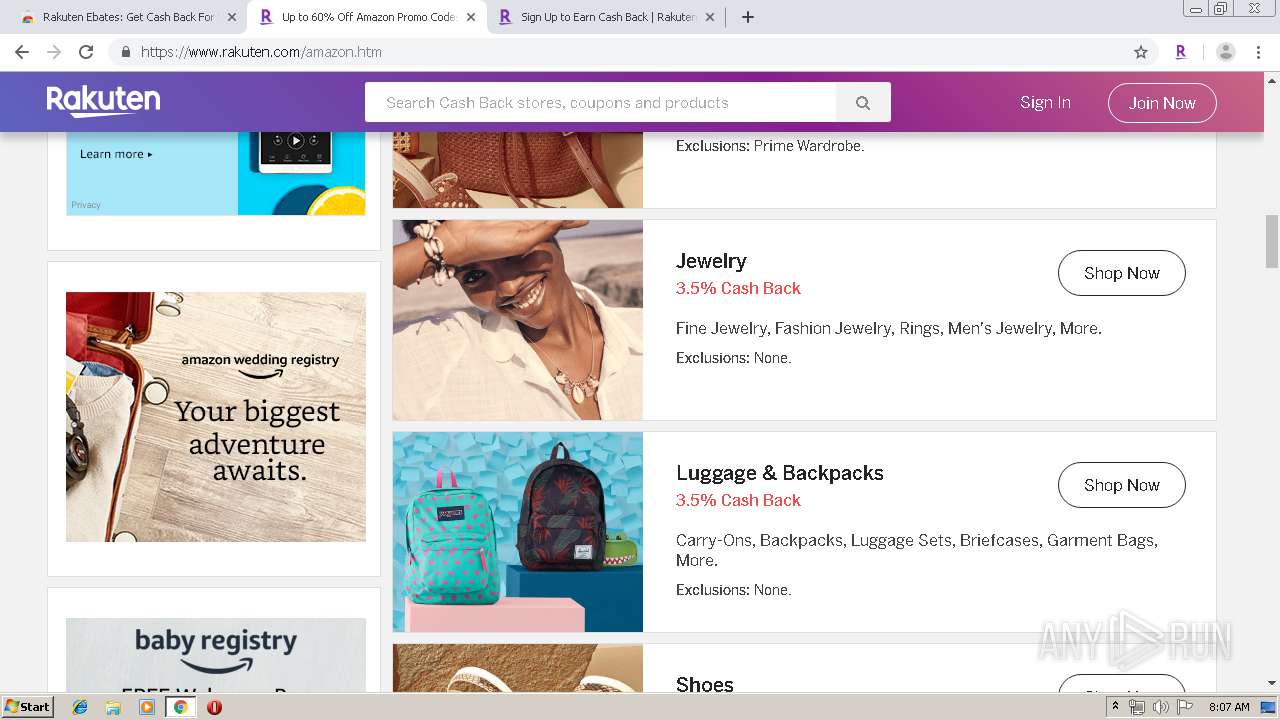Switch to Sign Up to Earn tab

pyautogui.click(x=606, y=17)
